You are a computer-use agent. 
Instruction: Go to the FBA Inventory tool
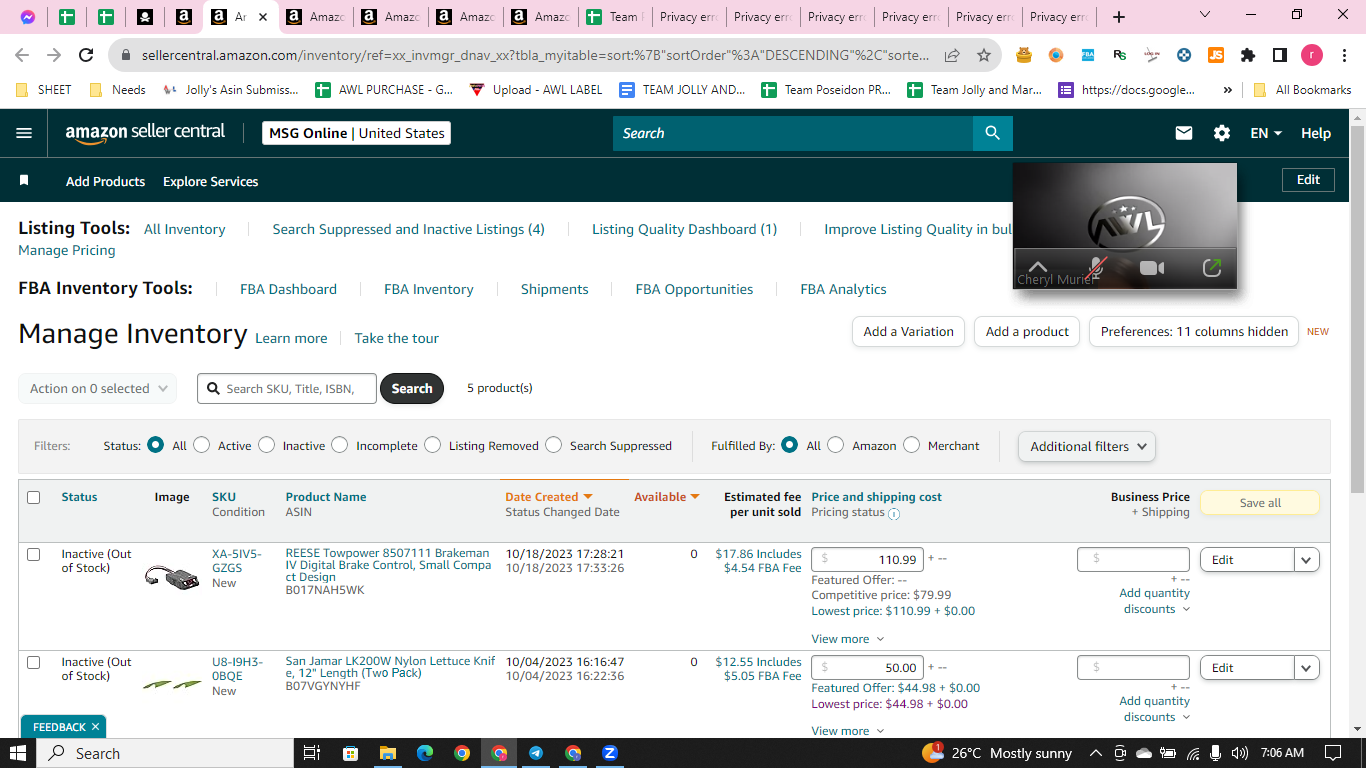[428, 289]
